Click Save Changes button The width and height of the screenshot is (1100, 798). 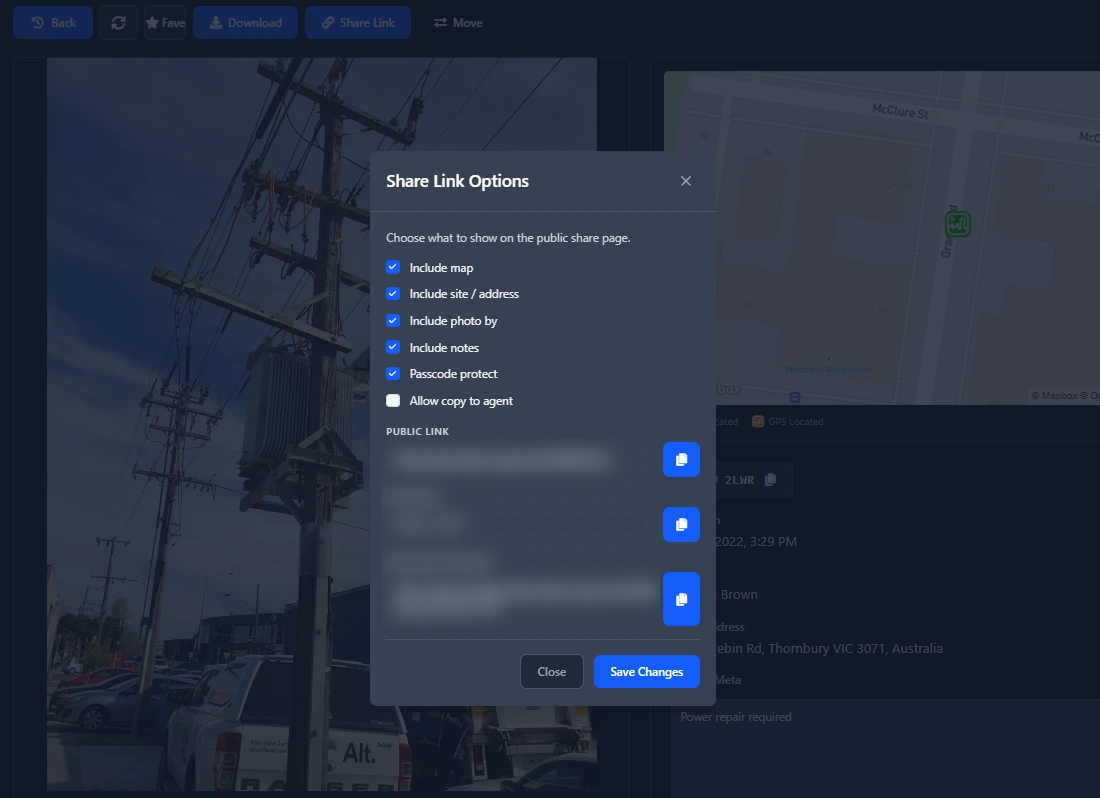coord(646,672)
